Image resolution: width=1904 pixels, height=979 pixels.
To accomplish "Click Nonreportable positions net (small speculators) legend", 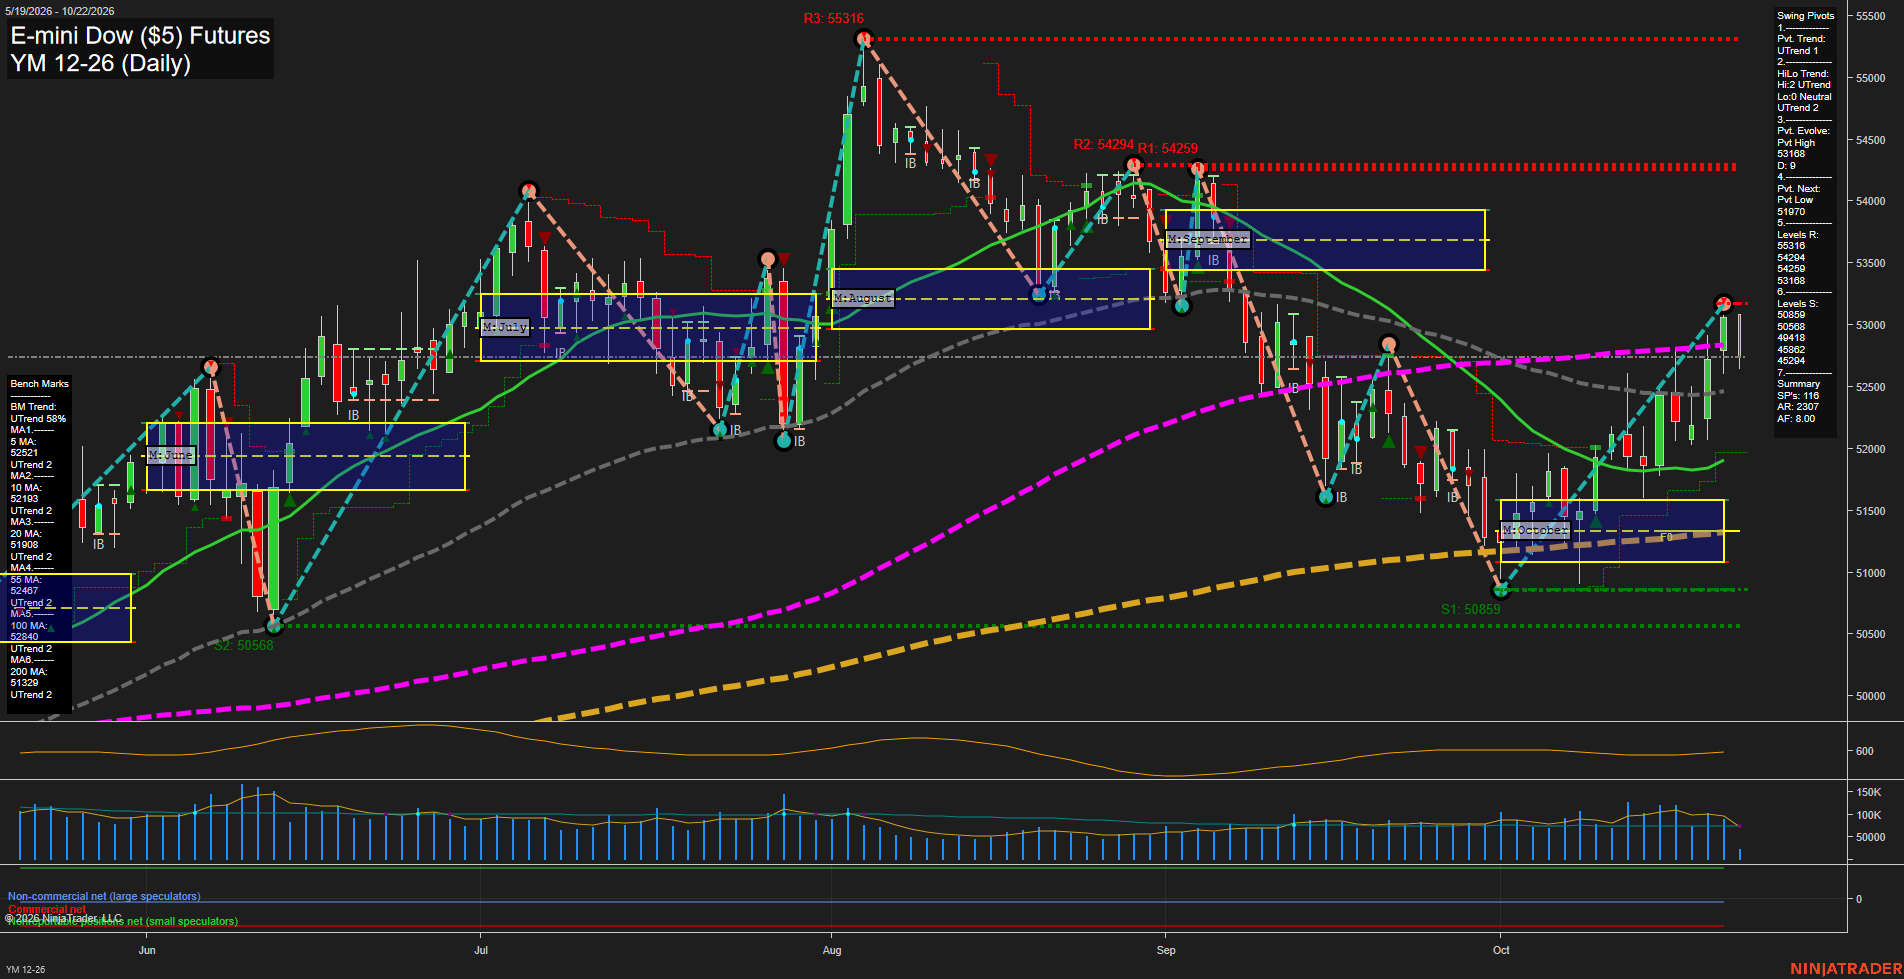I will 123,922.
